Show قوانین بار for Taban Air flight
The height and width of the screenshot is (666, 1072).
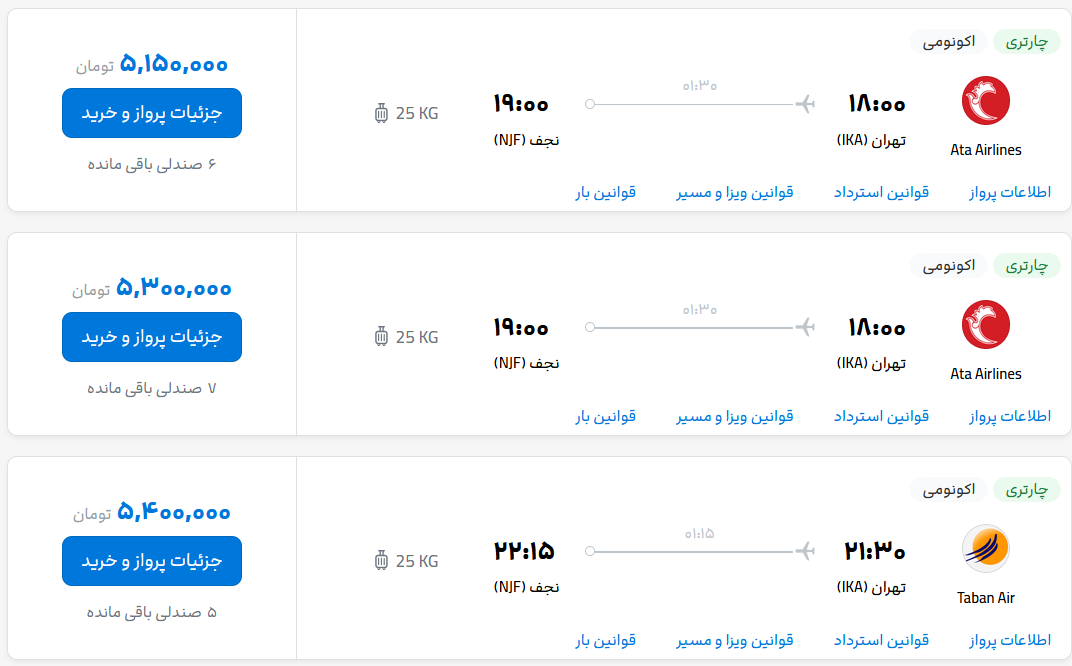coord(606,641)
